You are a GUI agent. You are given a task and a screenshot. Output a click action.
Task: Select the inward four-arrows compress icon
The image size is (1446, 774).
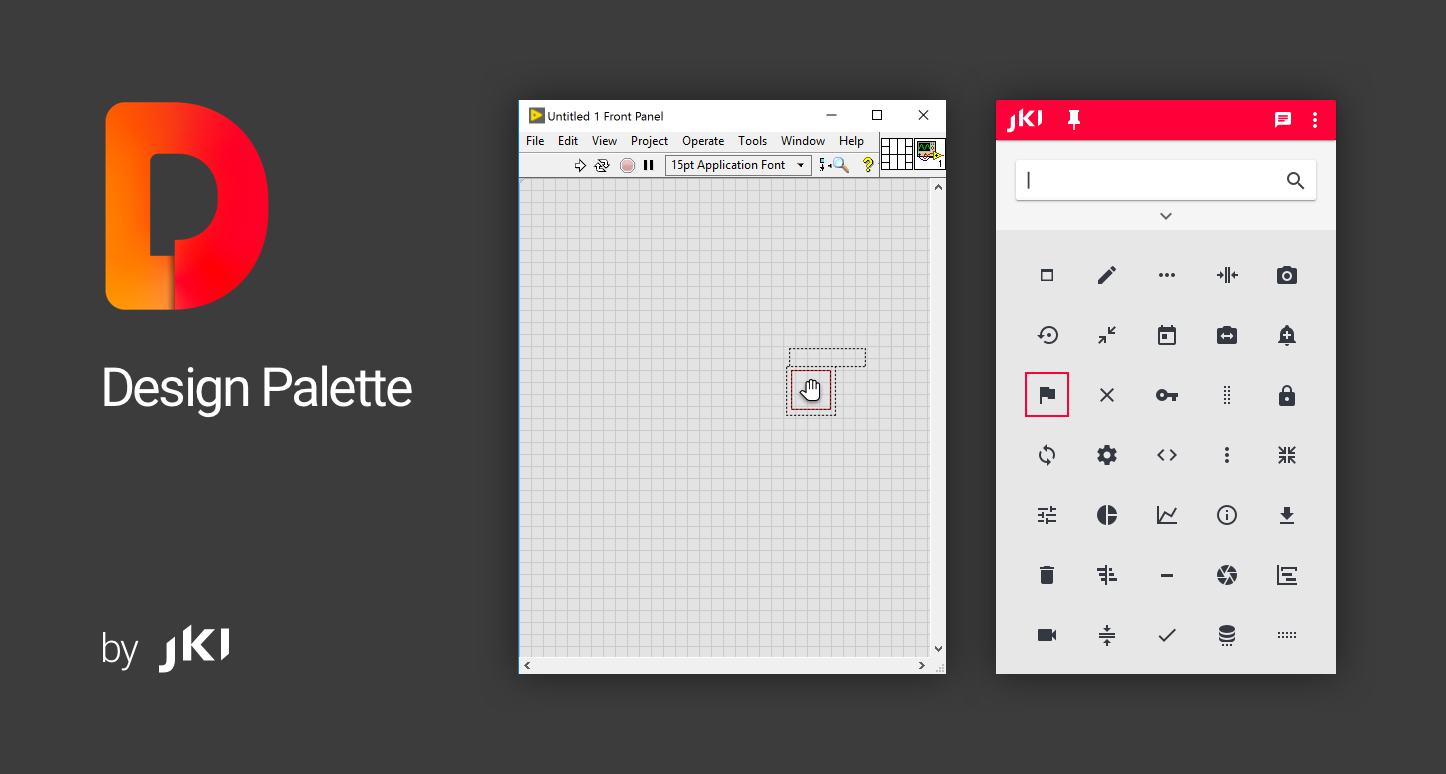pos(1287,455)
